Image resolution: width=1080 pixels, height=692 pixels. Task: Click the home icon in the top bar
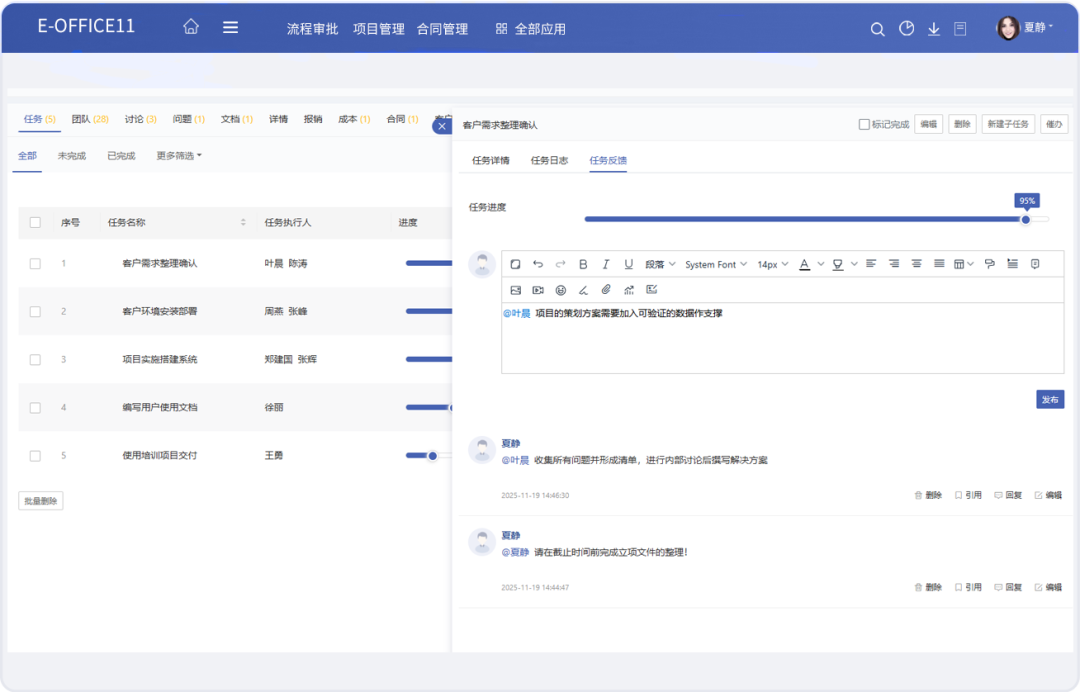coord(191,28)
